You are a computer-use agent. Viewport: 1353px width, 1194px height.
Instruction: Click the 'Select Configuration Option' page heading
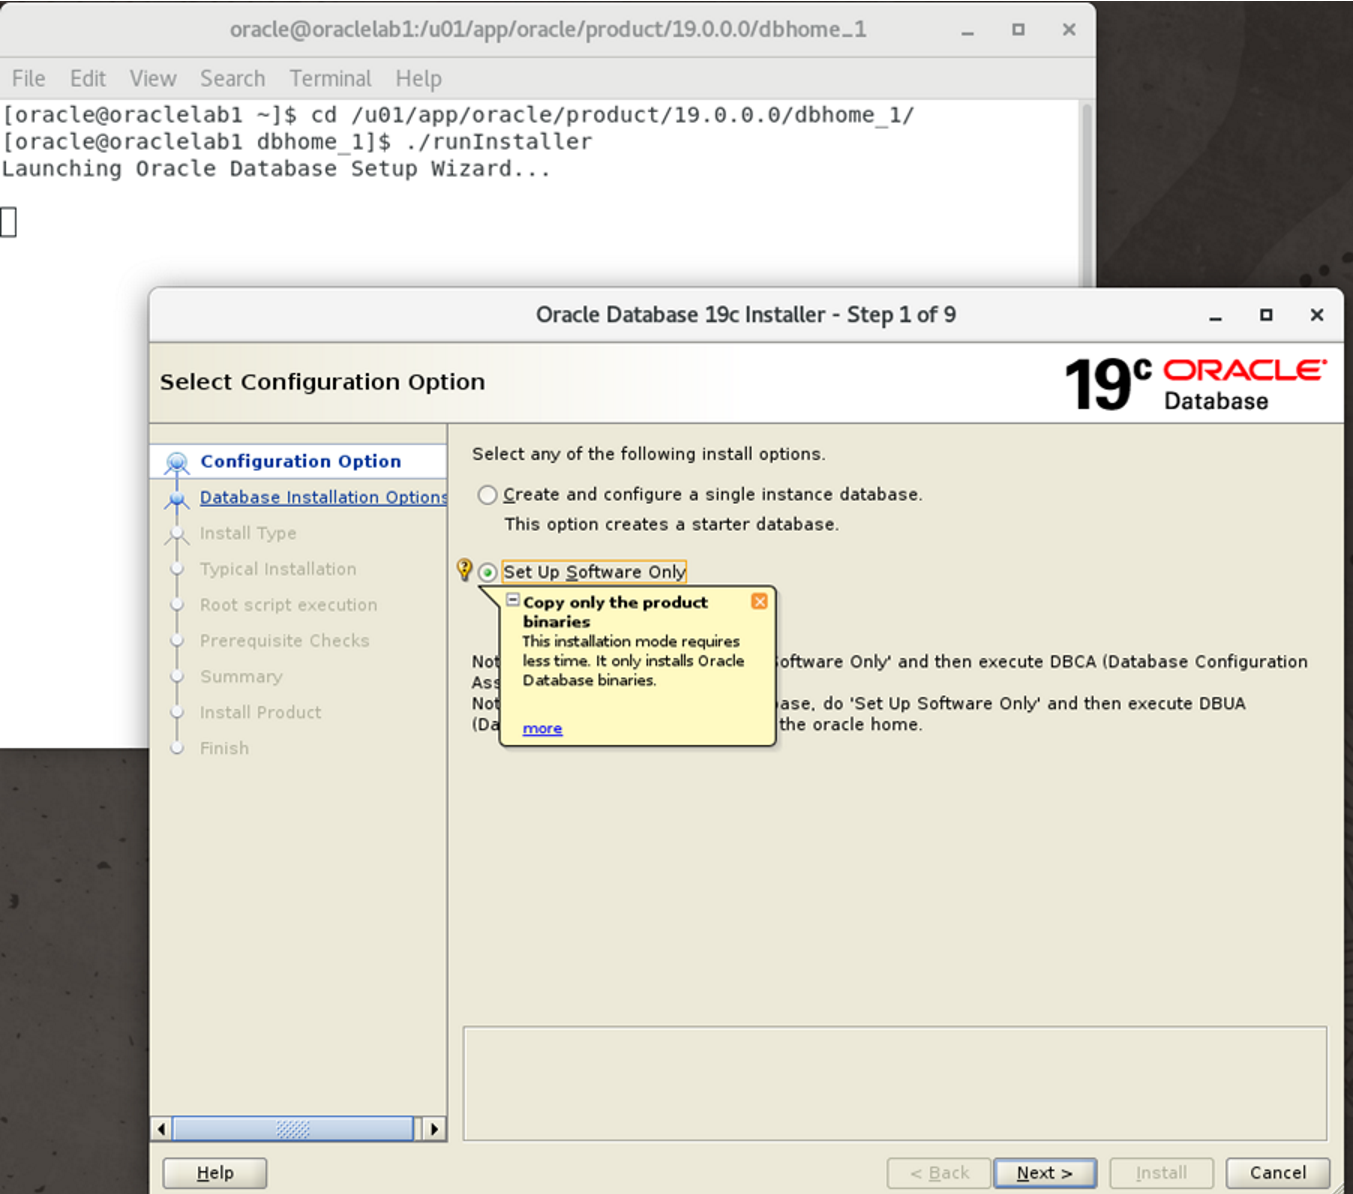coord(322,382)
